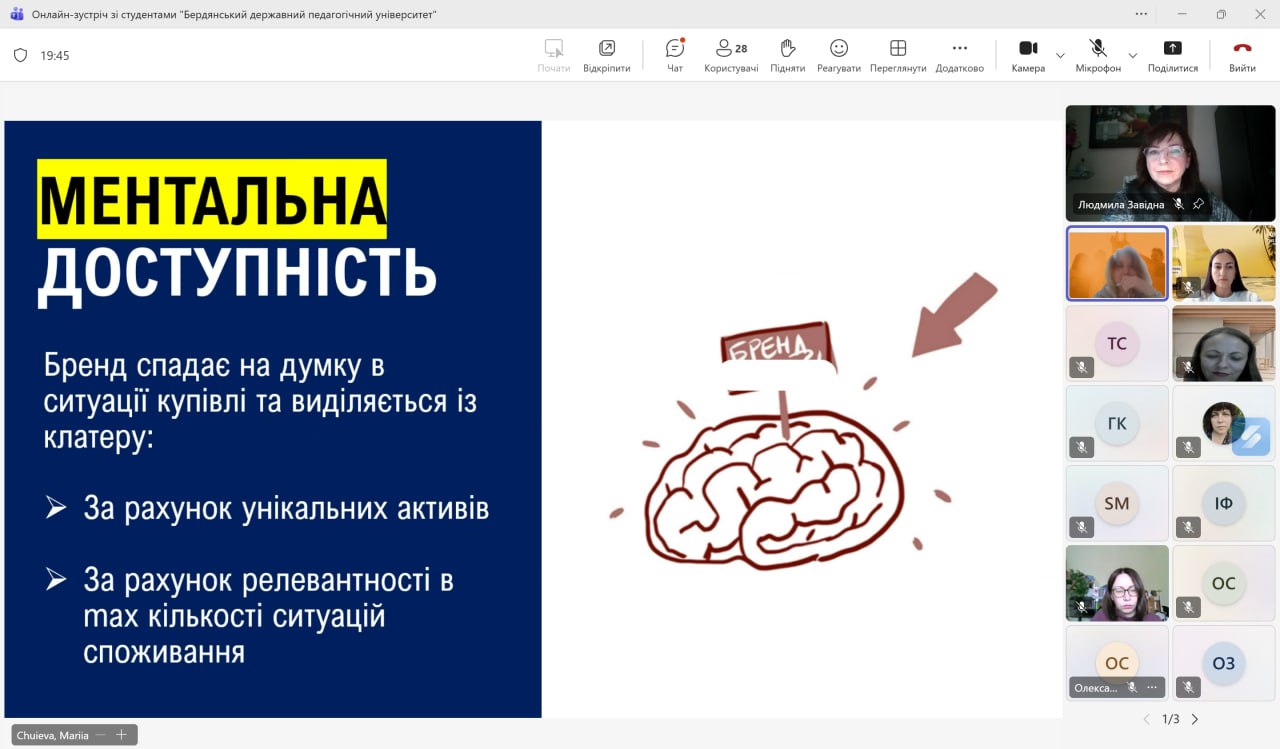
Task: Open title bar three-dot menu
Action: (1141, 14)
